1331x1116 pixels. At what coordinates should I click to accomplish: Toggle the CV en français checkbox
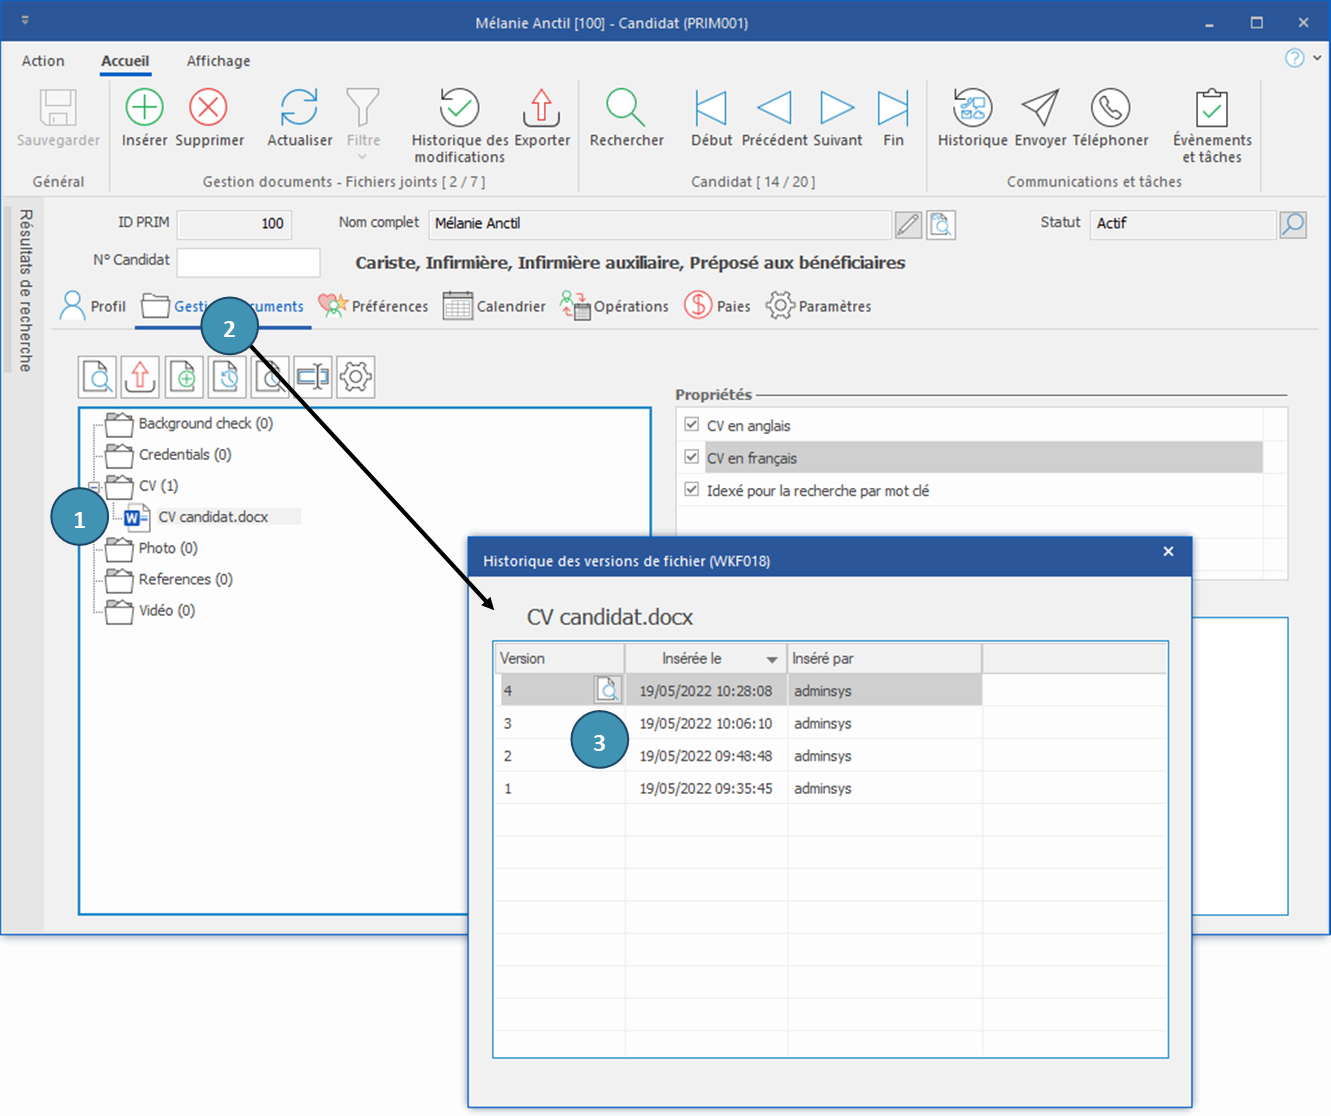click(x=691, y=457)
